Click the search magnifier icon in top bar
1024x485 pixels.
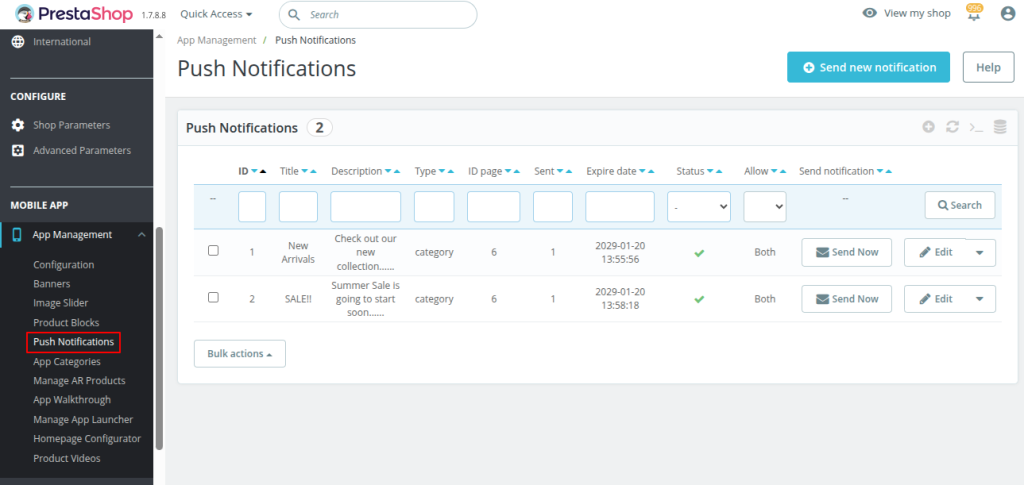294,14
